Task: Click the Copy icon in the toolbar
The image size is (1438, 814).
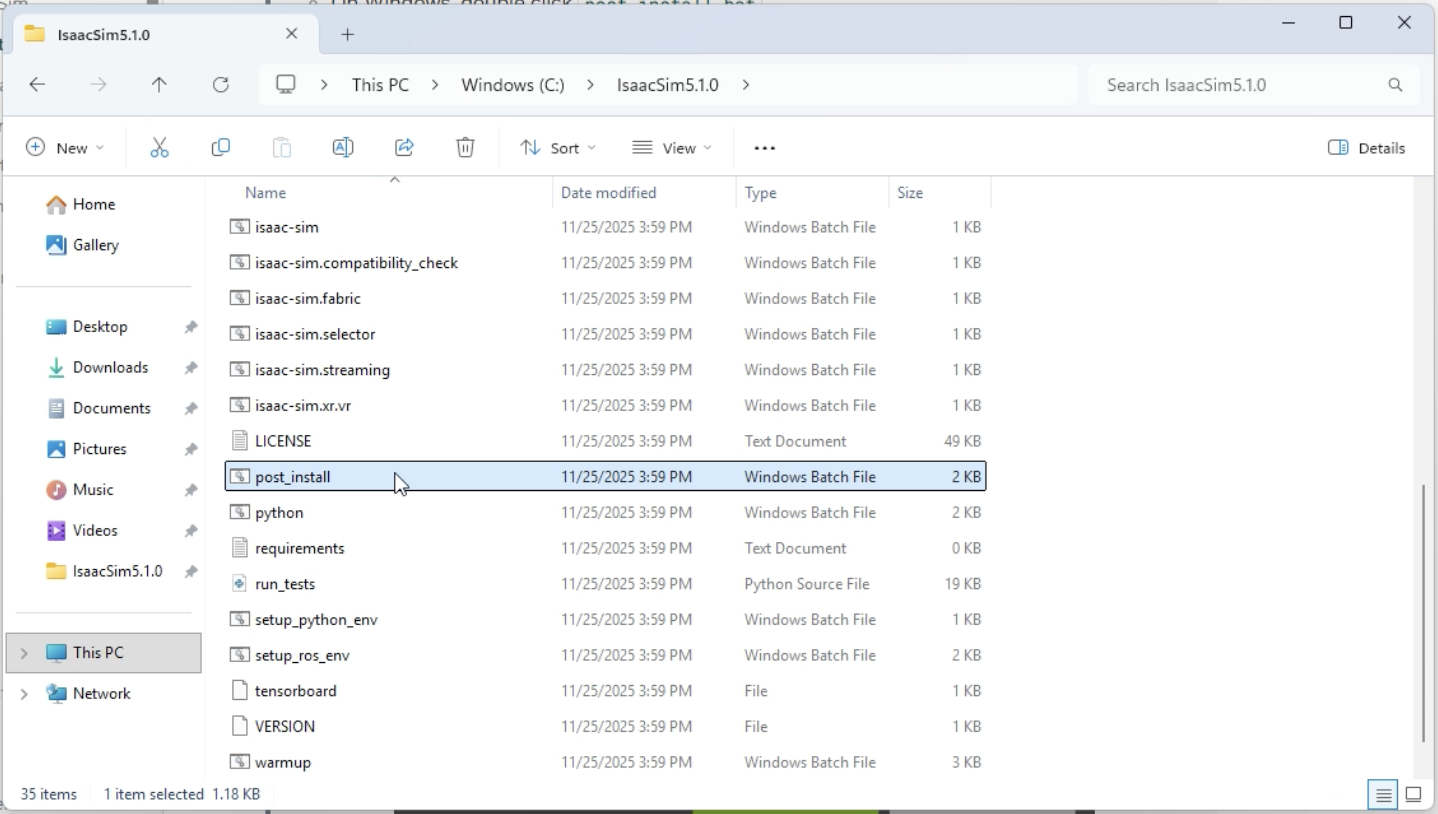Action: 220,147
